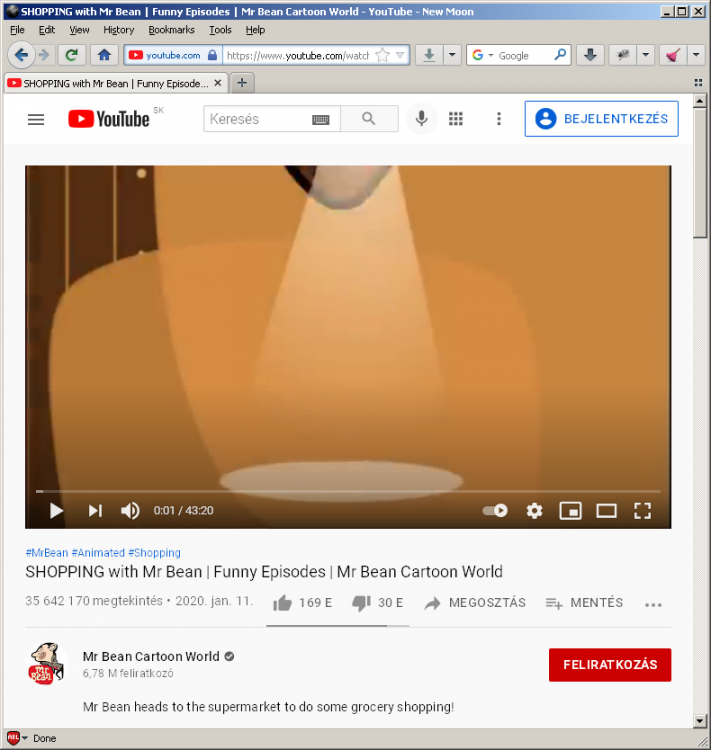The image size is (711, 750).
Task: Play the video
Action: coord(56,511)
